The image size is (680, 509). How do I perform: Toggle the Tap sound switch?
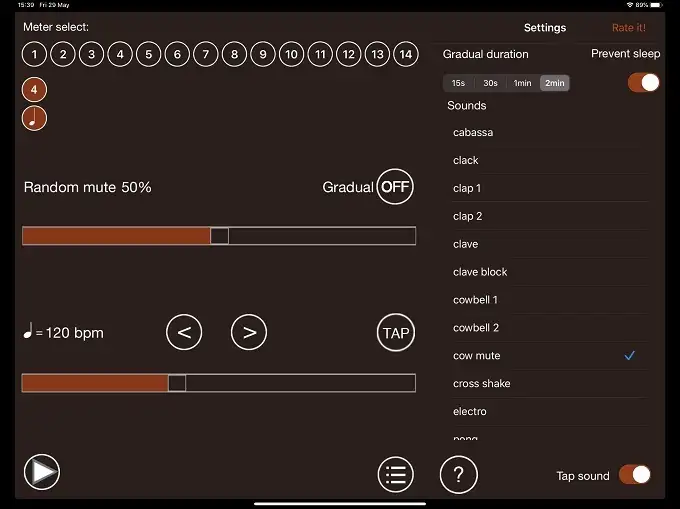click(635, 474)
